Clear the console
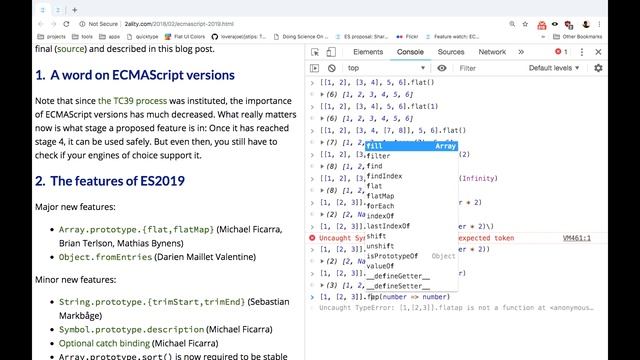This screenshot has height=360, width=640. [331, 68]
